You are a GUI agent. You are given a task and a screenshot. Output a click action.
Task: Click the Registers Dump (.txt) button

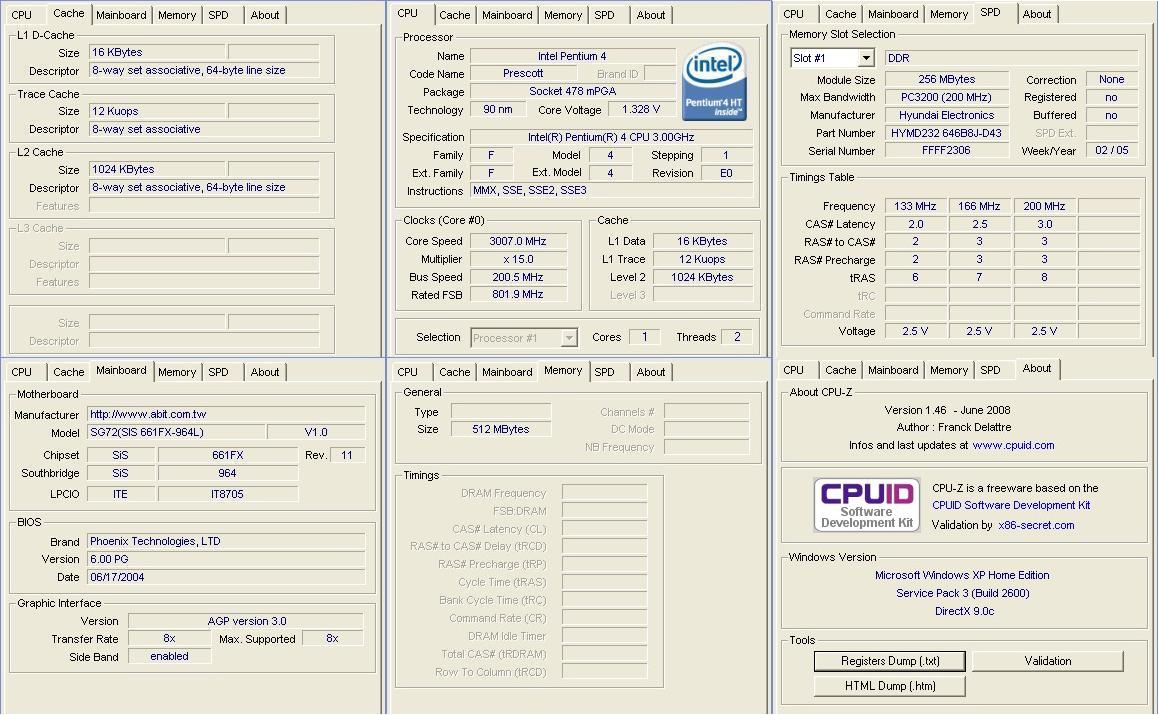[890, 661]
